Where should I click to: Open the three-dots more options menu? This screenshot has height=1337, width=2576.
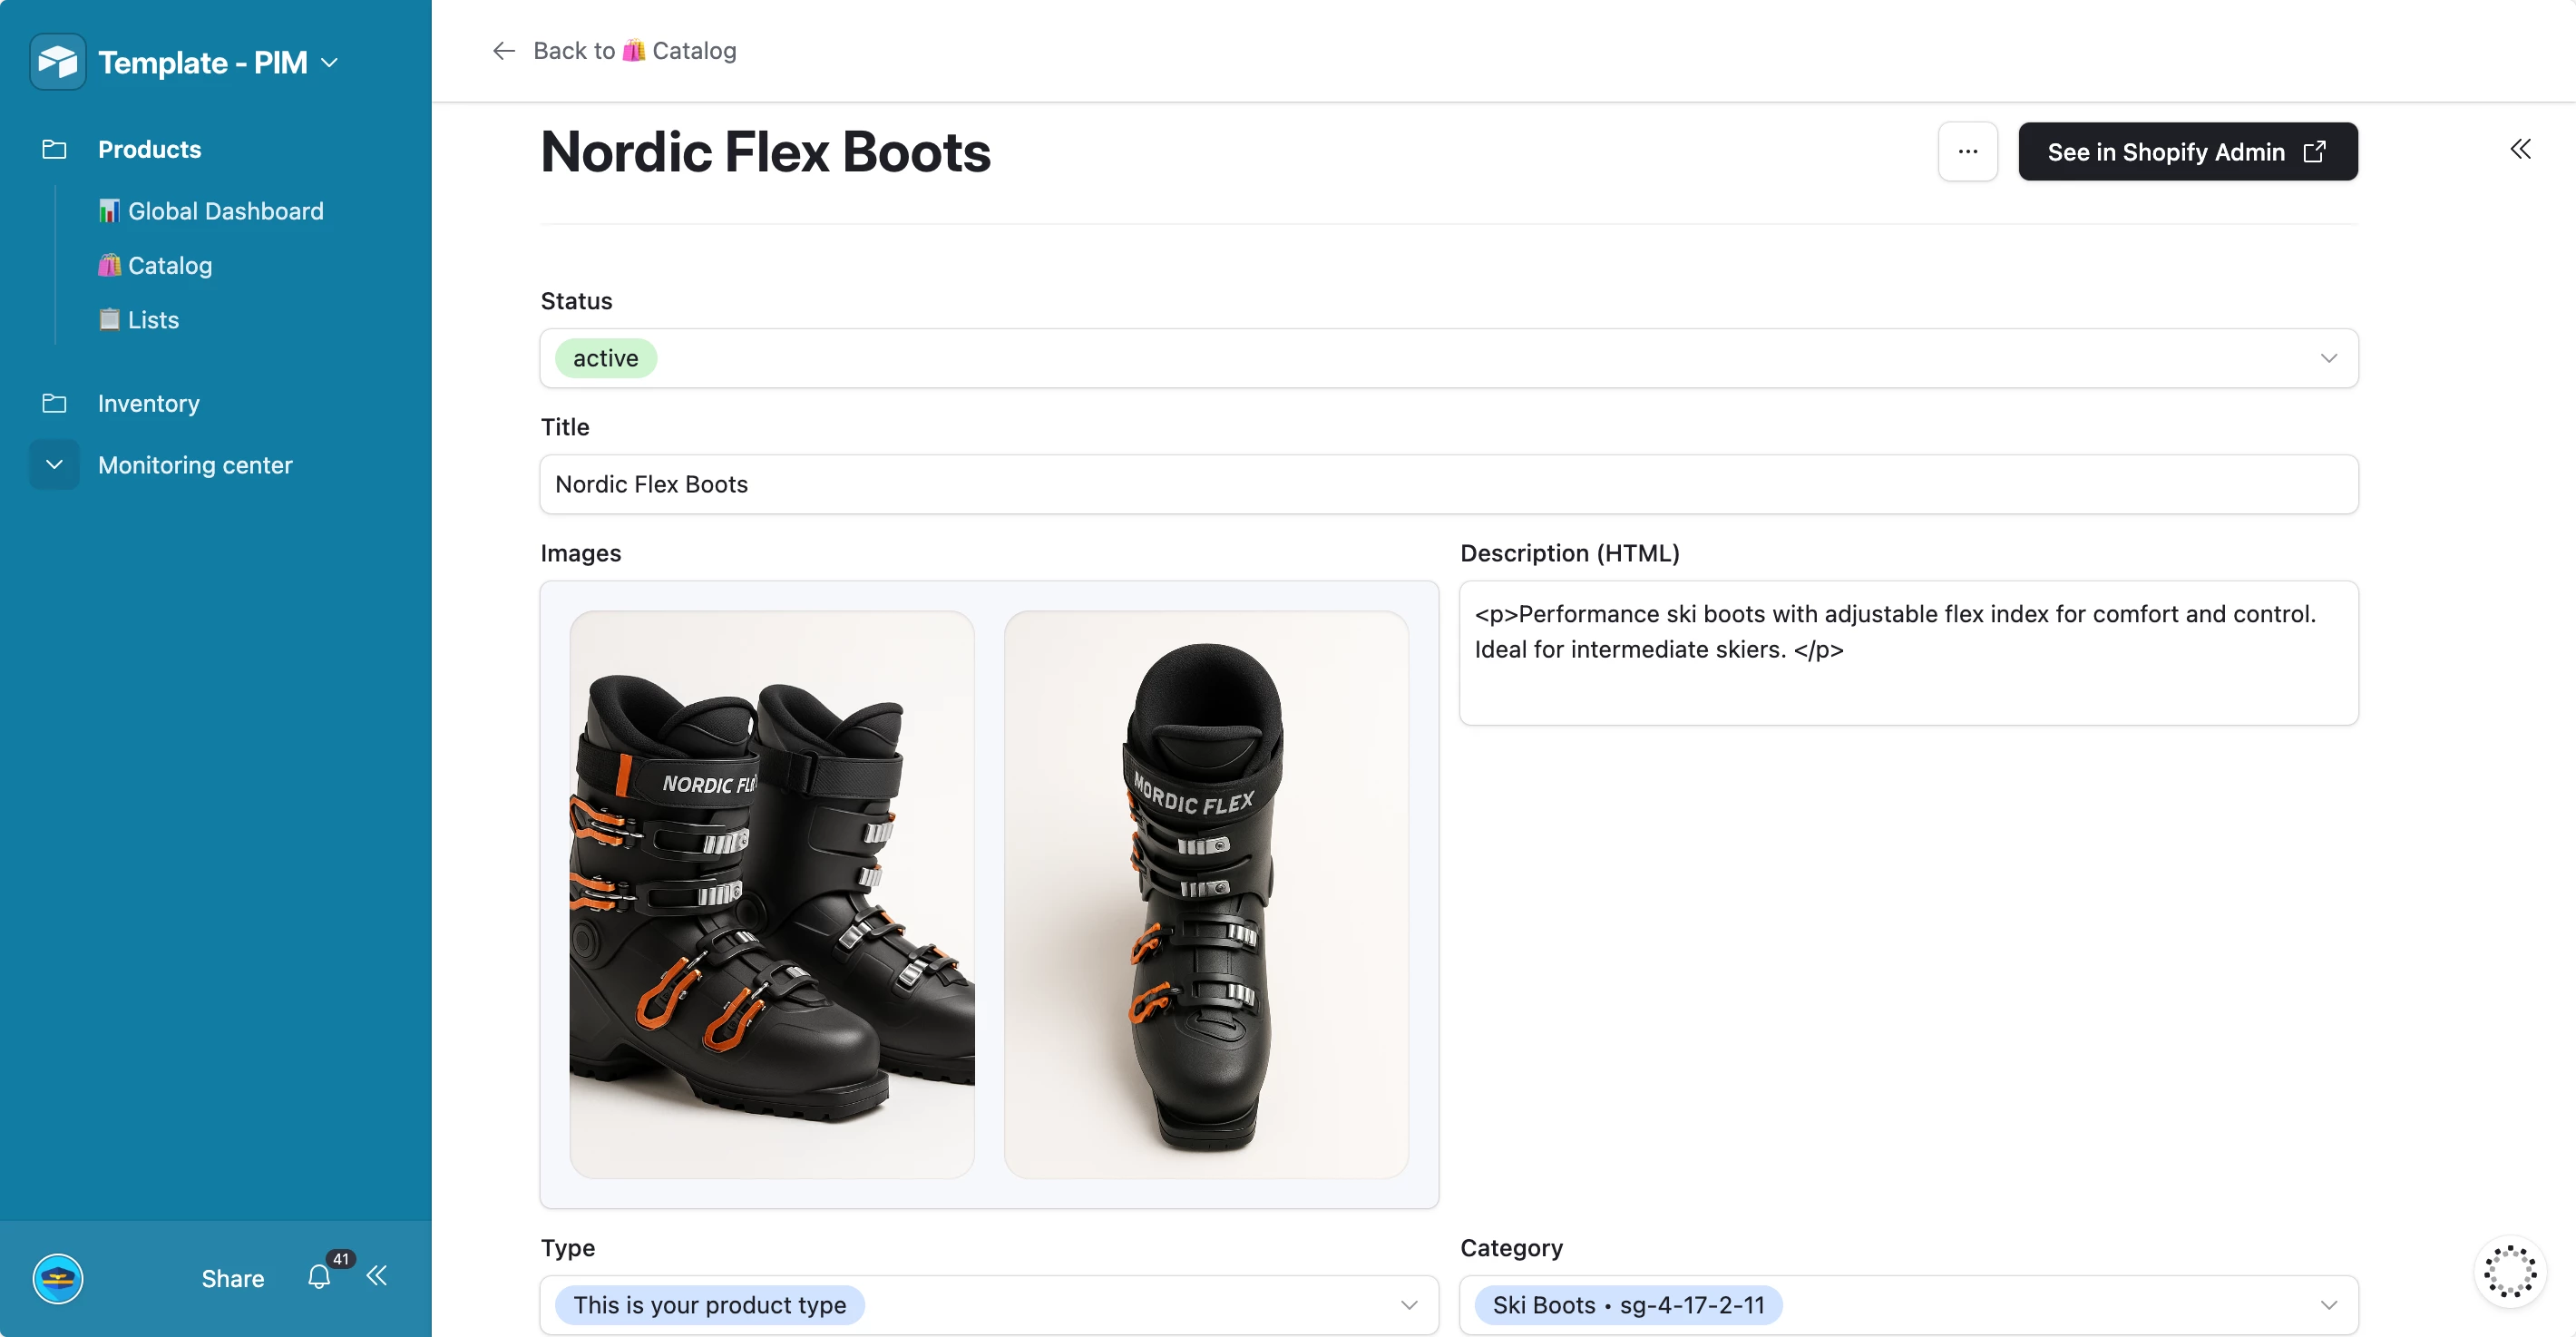(x=1967, y=152)
